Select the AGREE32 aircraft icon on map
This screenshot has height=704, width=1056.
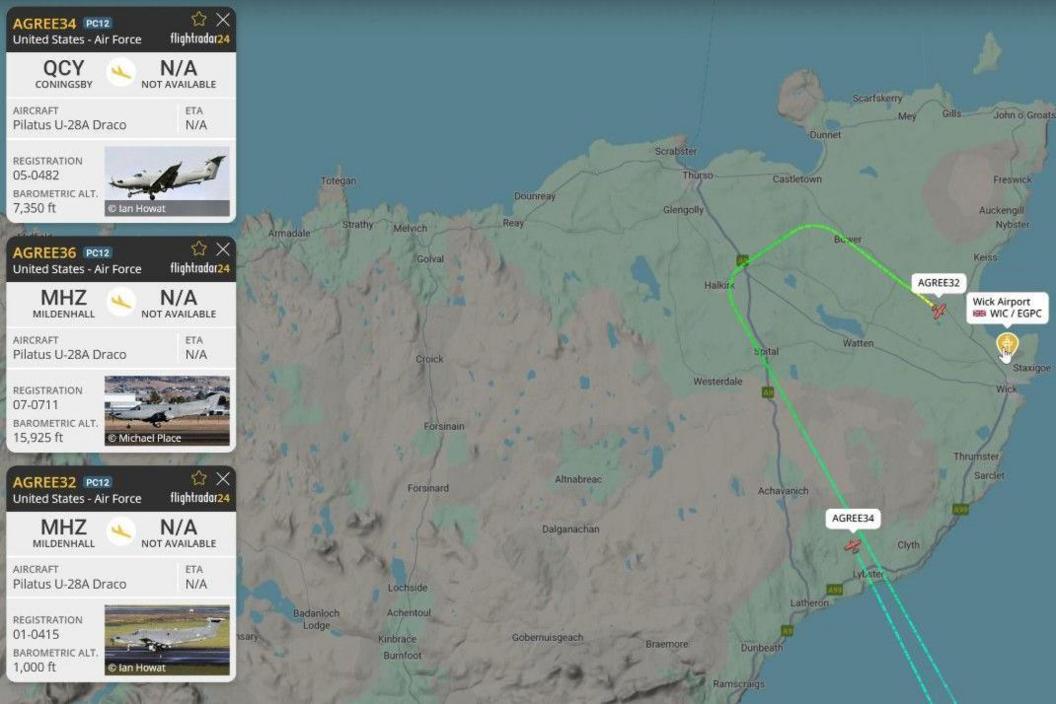[938, 311]
